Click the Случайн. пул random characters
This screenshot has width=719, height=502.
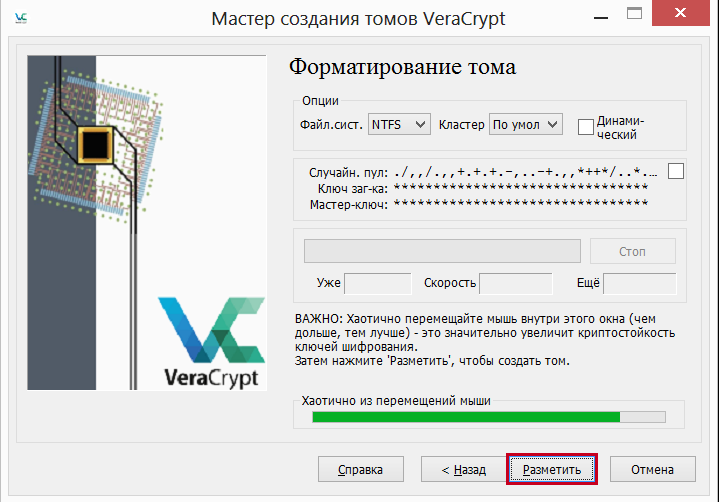point(525,172)
